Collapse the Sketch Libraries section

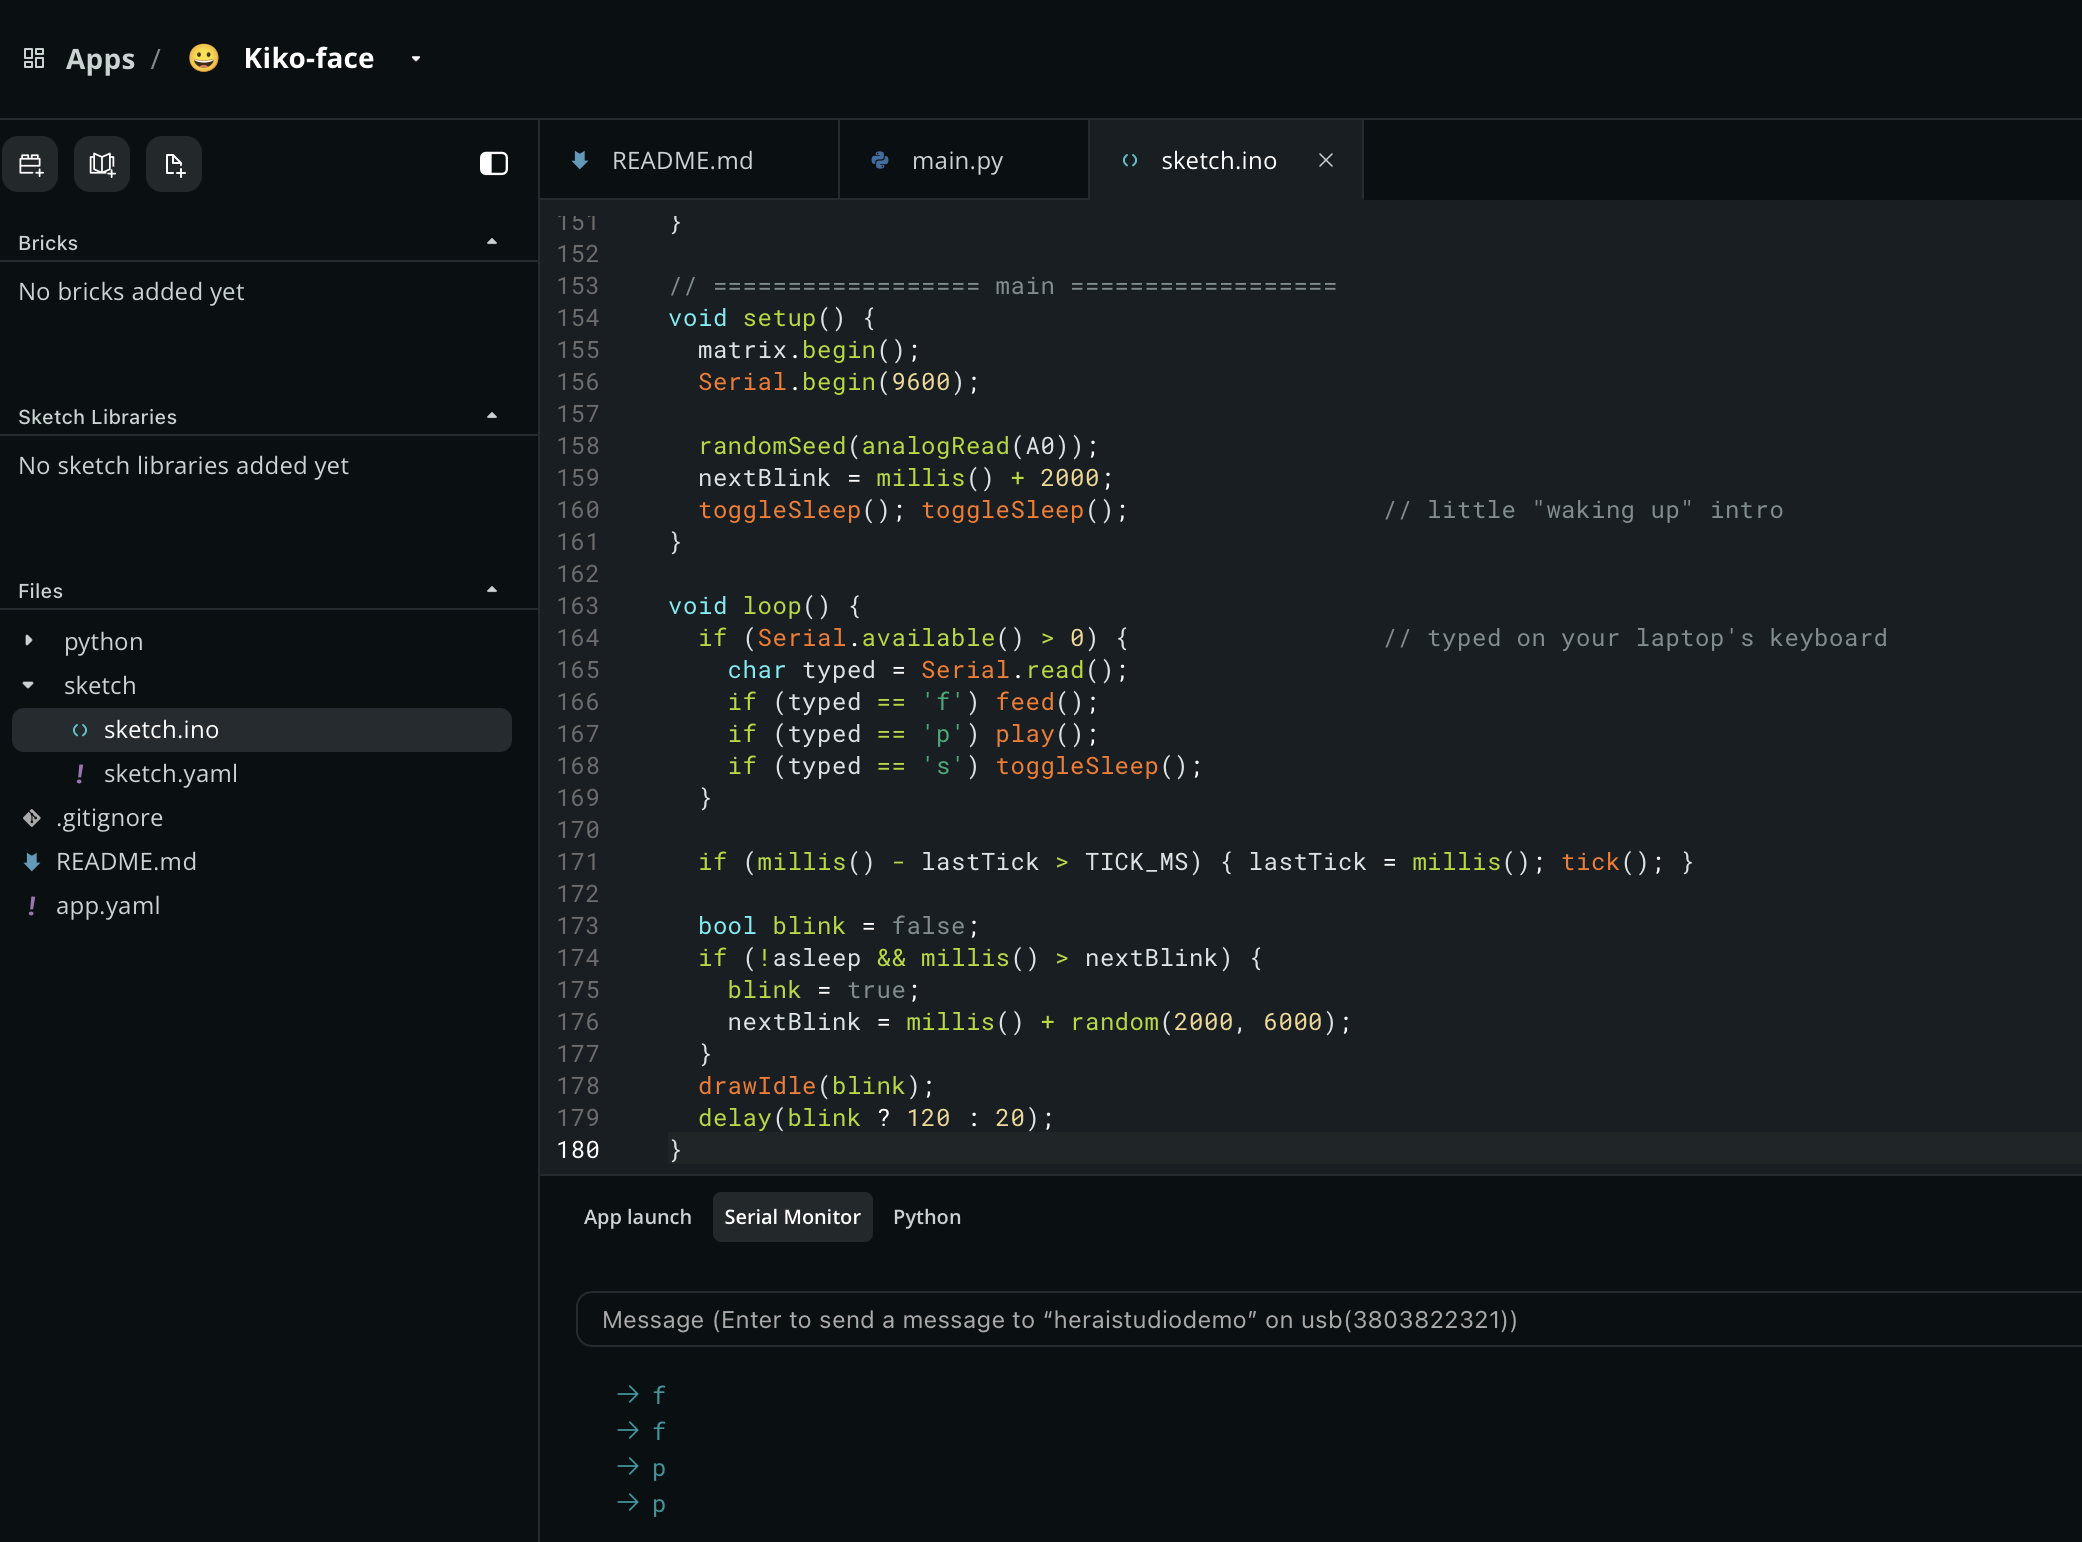[x=492, y=416]
